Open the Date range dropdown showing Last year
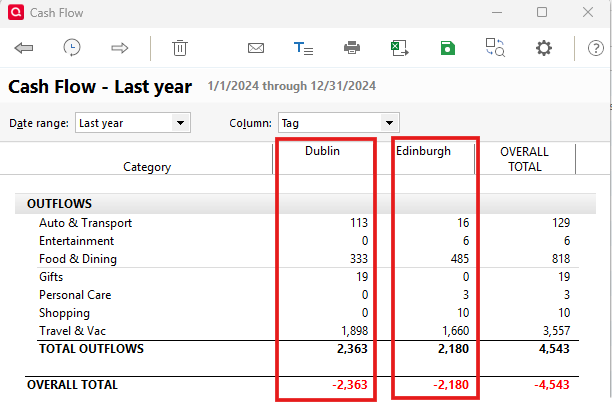The image size is (612, 402). point(133,123)
